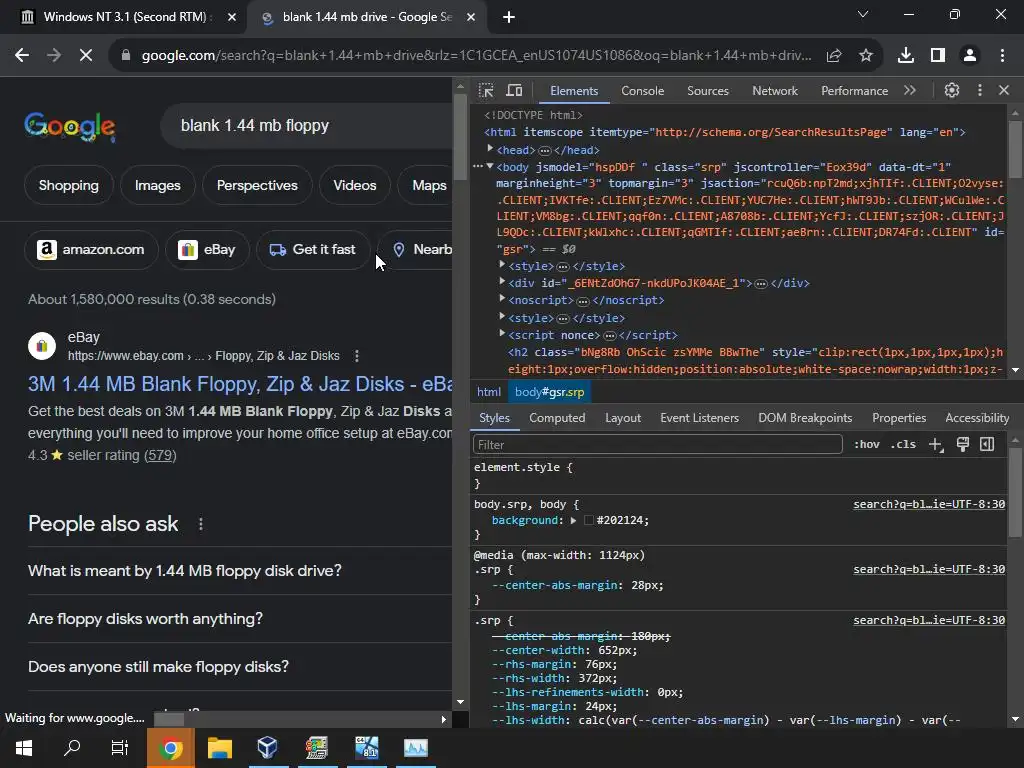This screenshot has height=768, width=1024.
Task: Open the DOM Breakpoints tab
Action: (805, 418)
